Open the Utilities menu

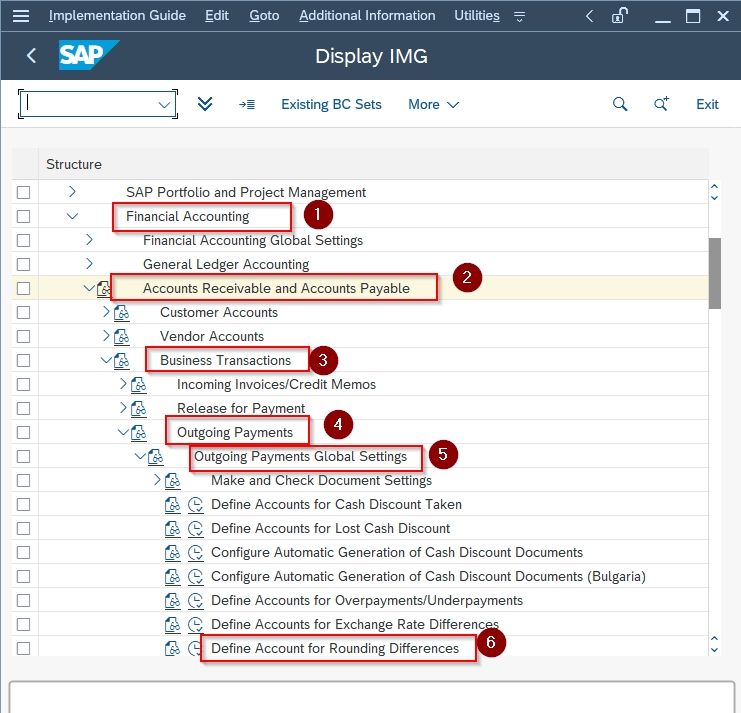[477, 16]
